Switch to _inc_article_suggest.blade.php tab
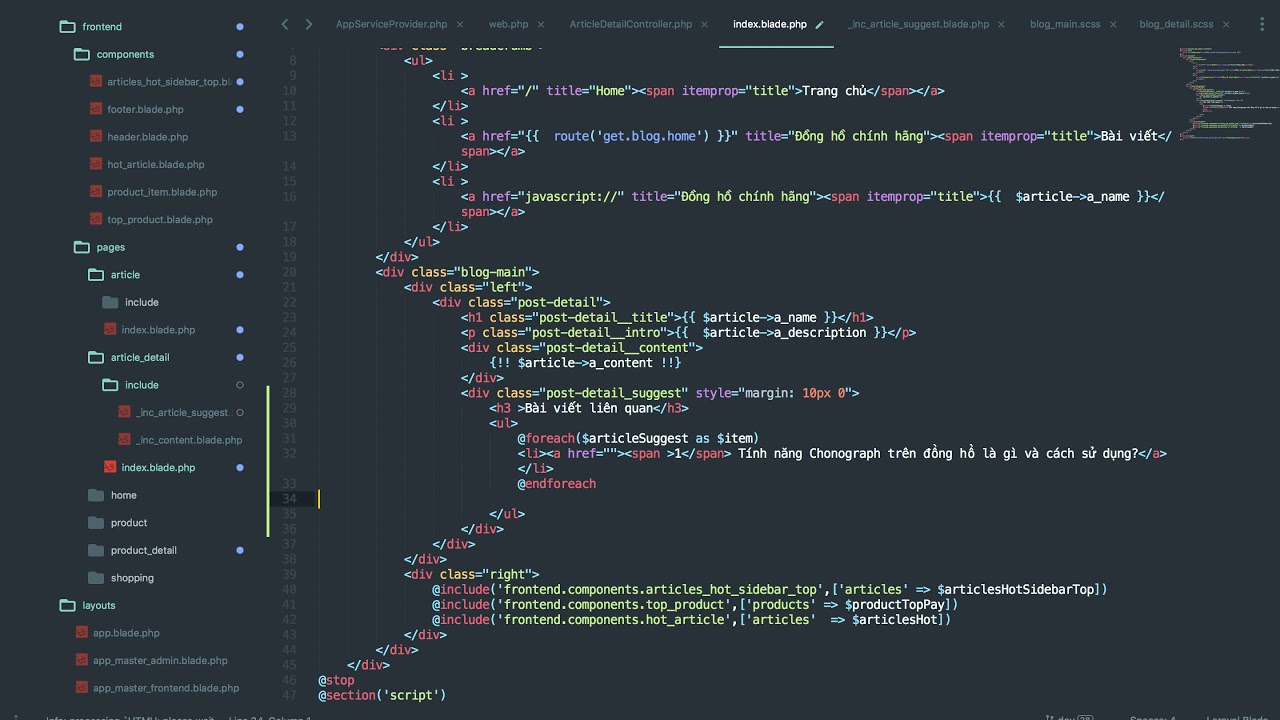 tap(918, 24)
